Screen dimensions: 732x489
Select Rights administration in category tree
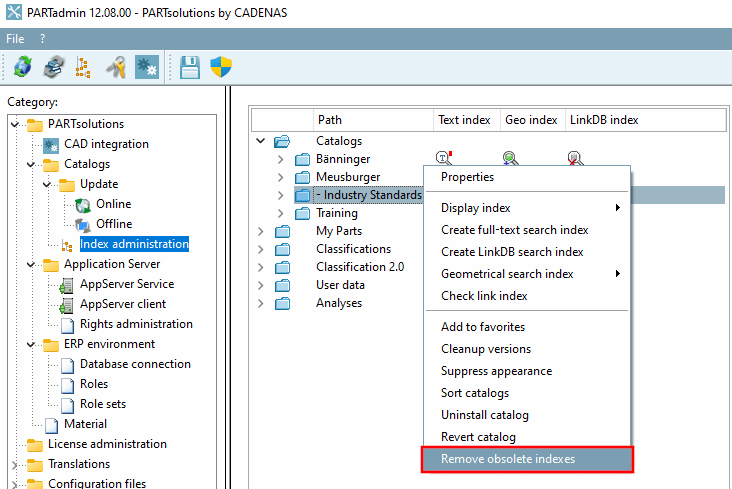[x=136, y=324]
